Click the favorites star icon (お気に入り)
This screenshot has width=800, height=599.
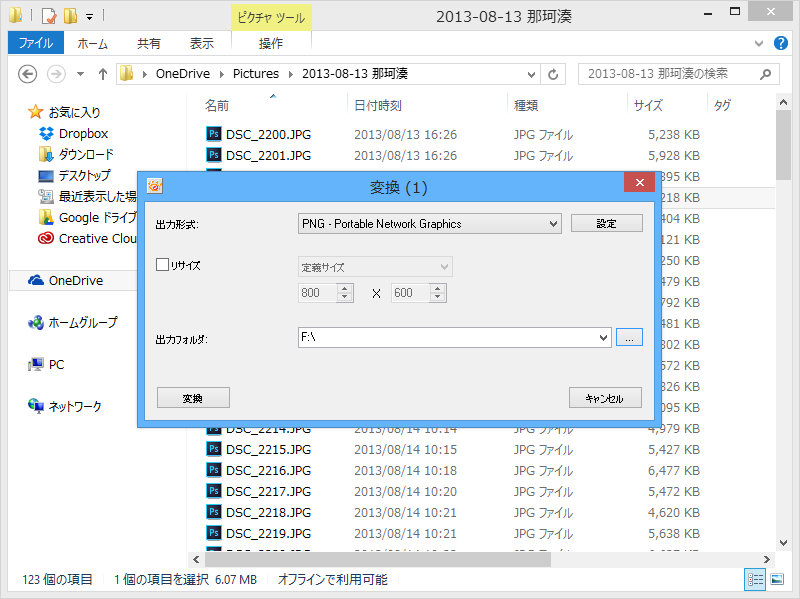(x=35, y=112)
